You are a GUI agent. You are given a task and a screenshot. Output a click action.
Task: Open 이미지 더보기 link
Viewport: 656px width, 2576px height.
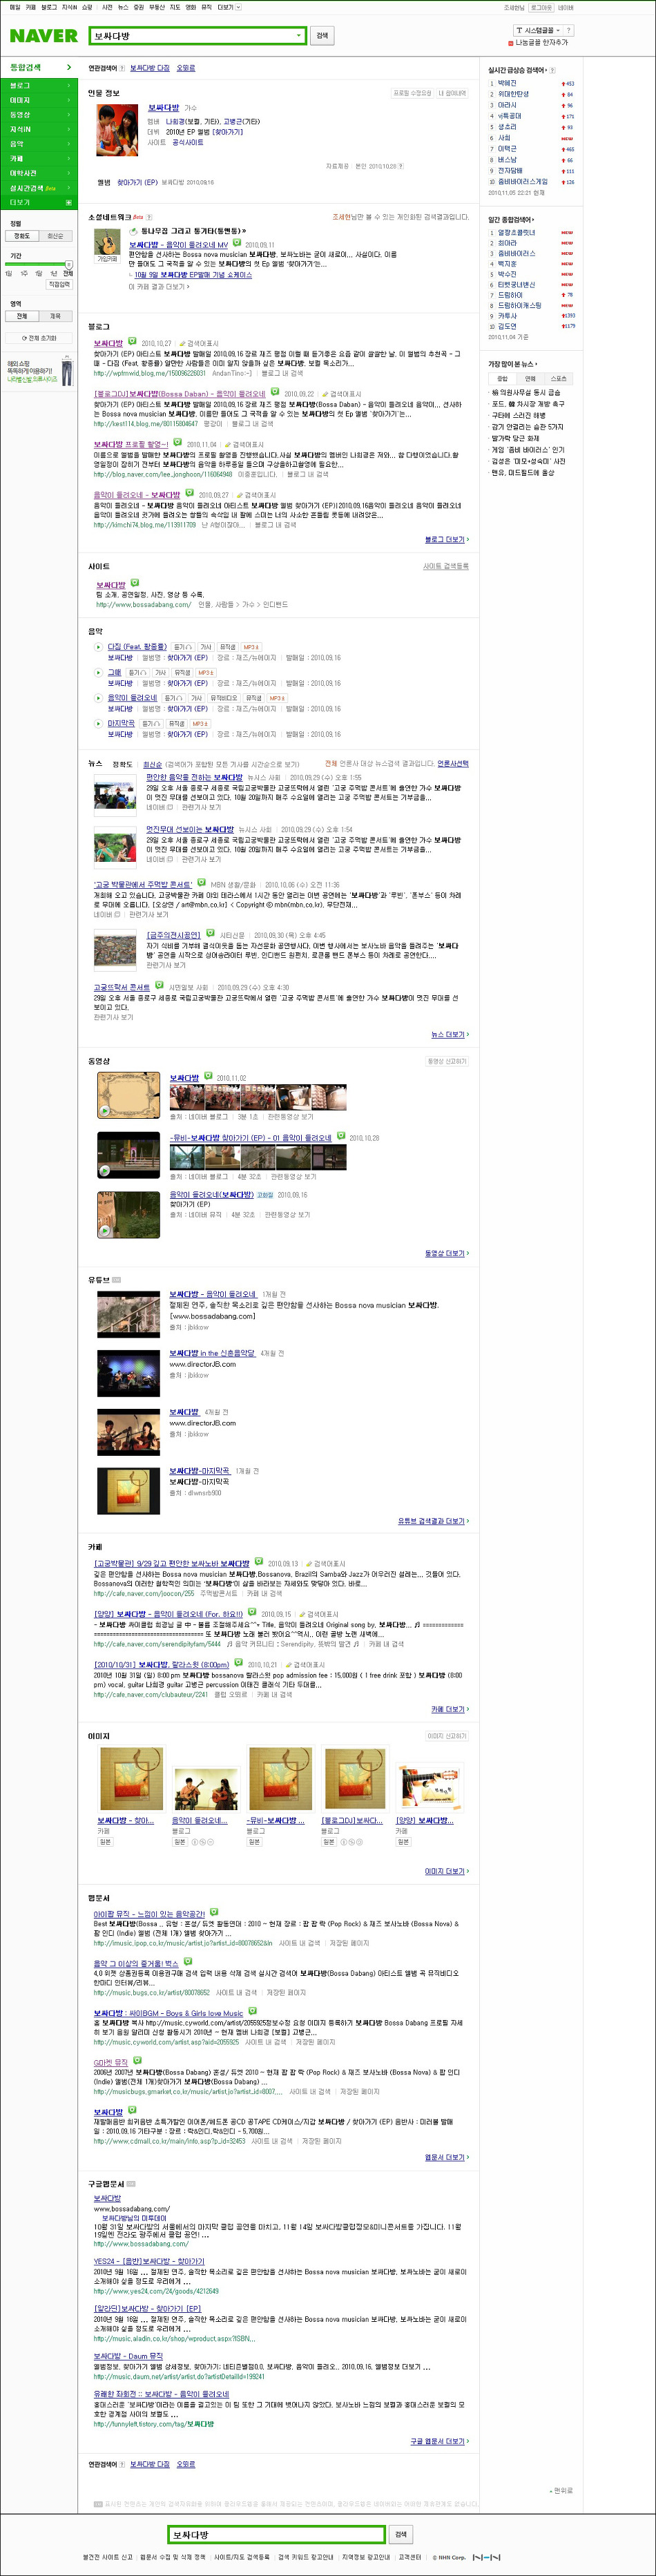(x=446, y=1871)
